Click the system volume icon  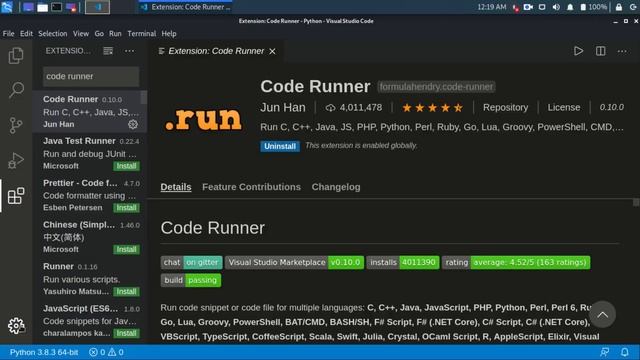coord(556,7)
